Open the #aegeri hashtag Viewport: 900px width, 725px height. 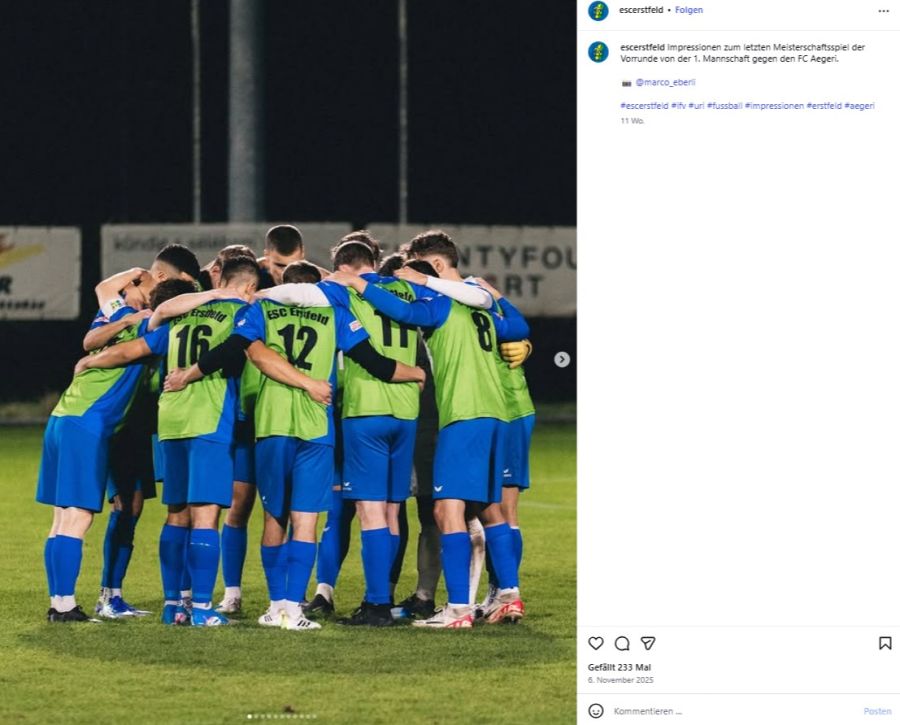click(859, 106)
